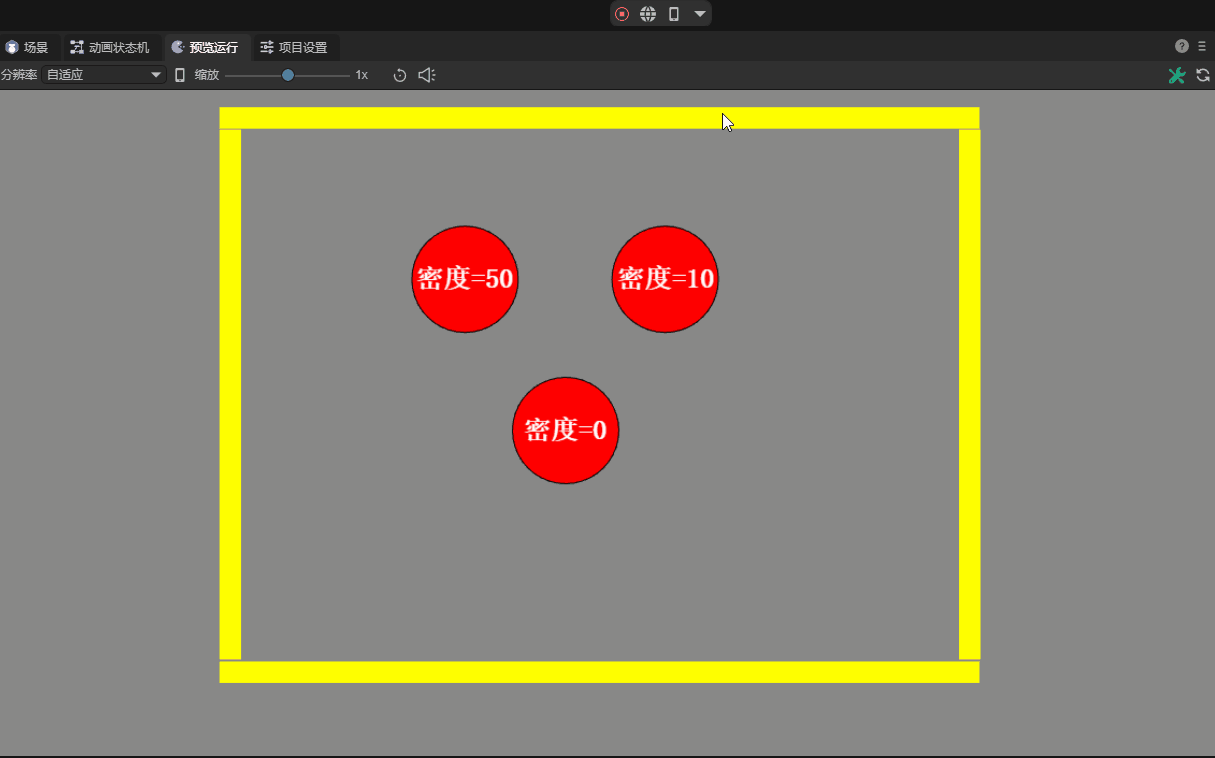Open developer tools wrench icon
This screenshot has height=758, width=1215.
pyautogui.click(x=1177, y=75)
